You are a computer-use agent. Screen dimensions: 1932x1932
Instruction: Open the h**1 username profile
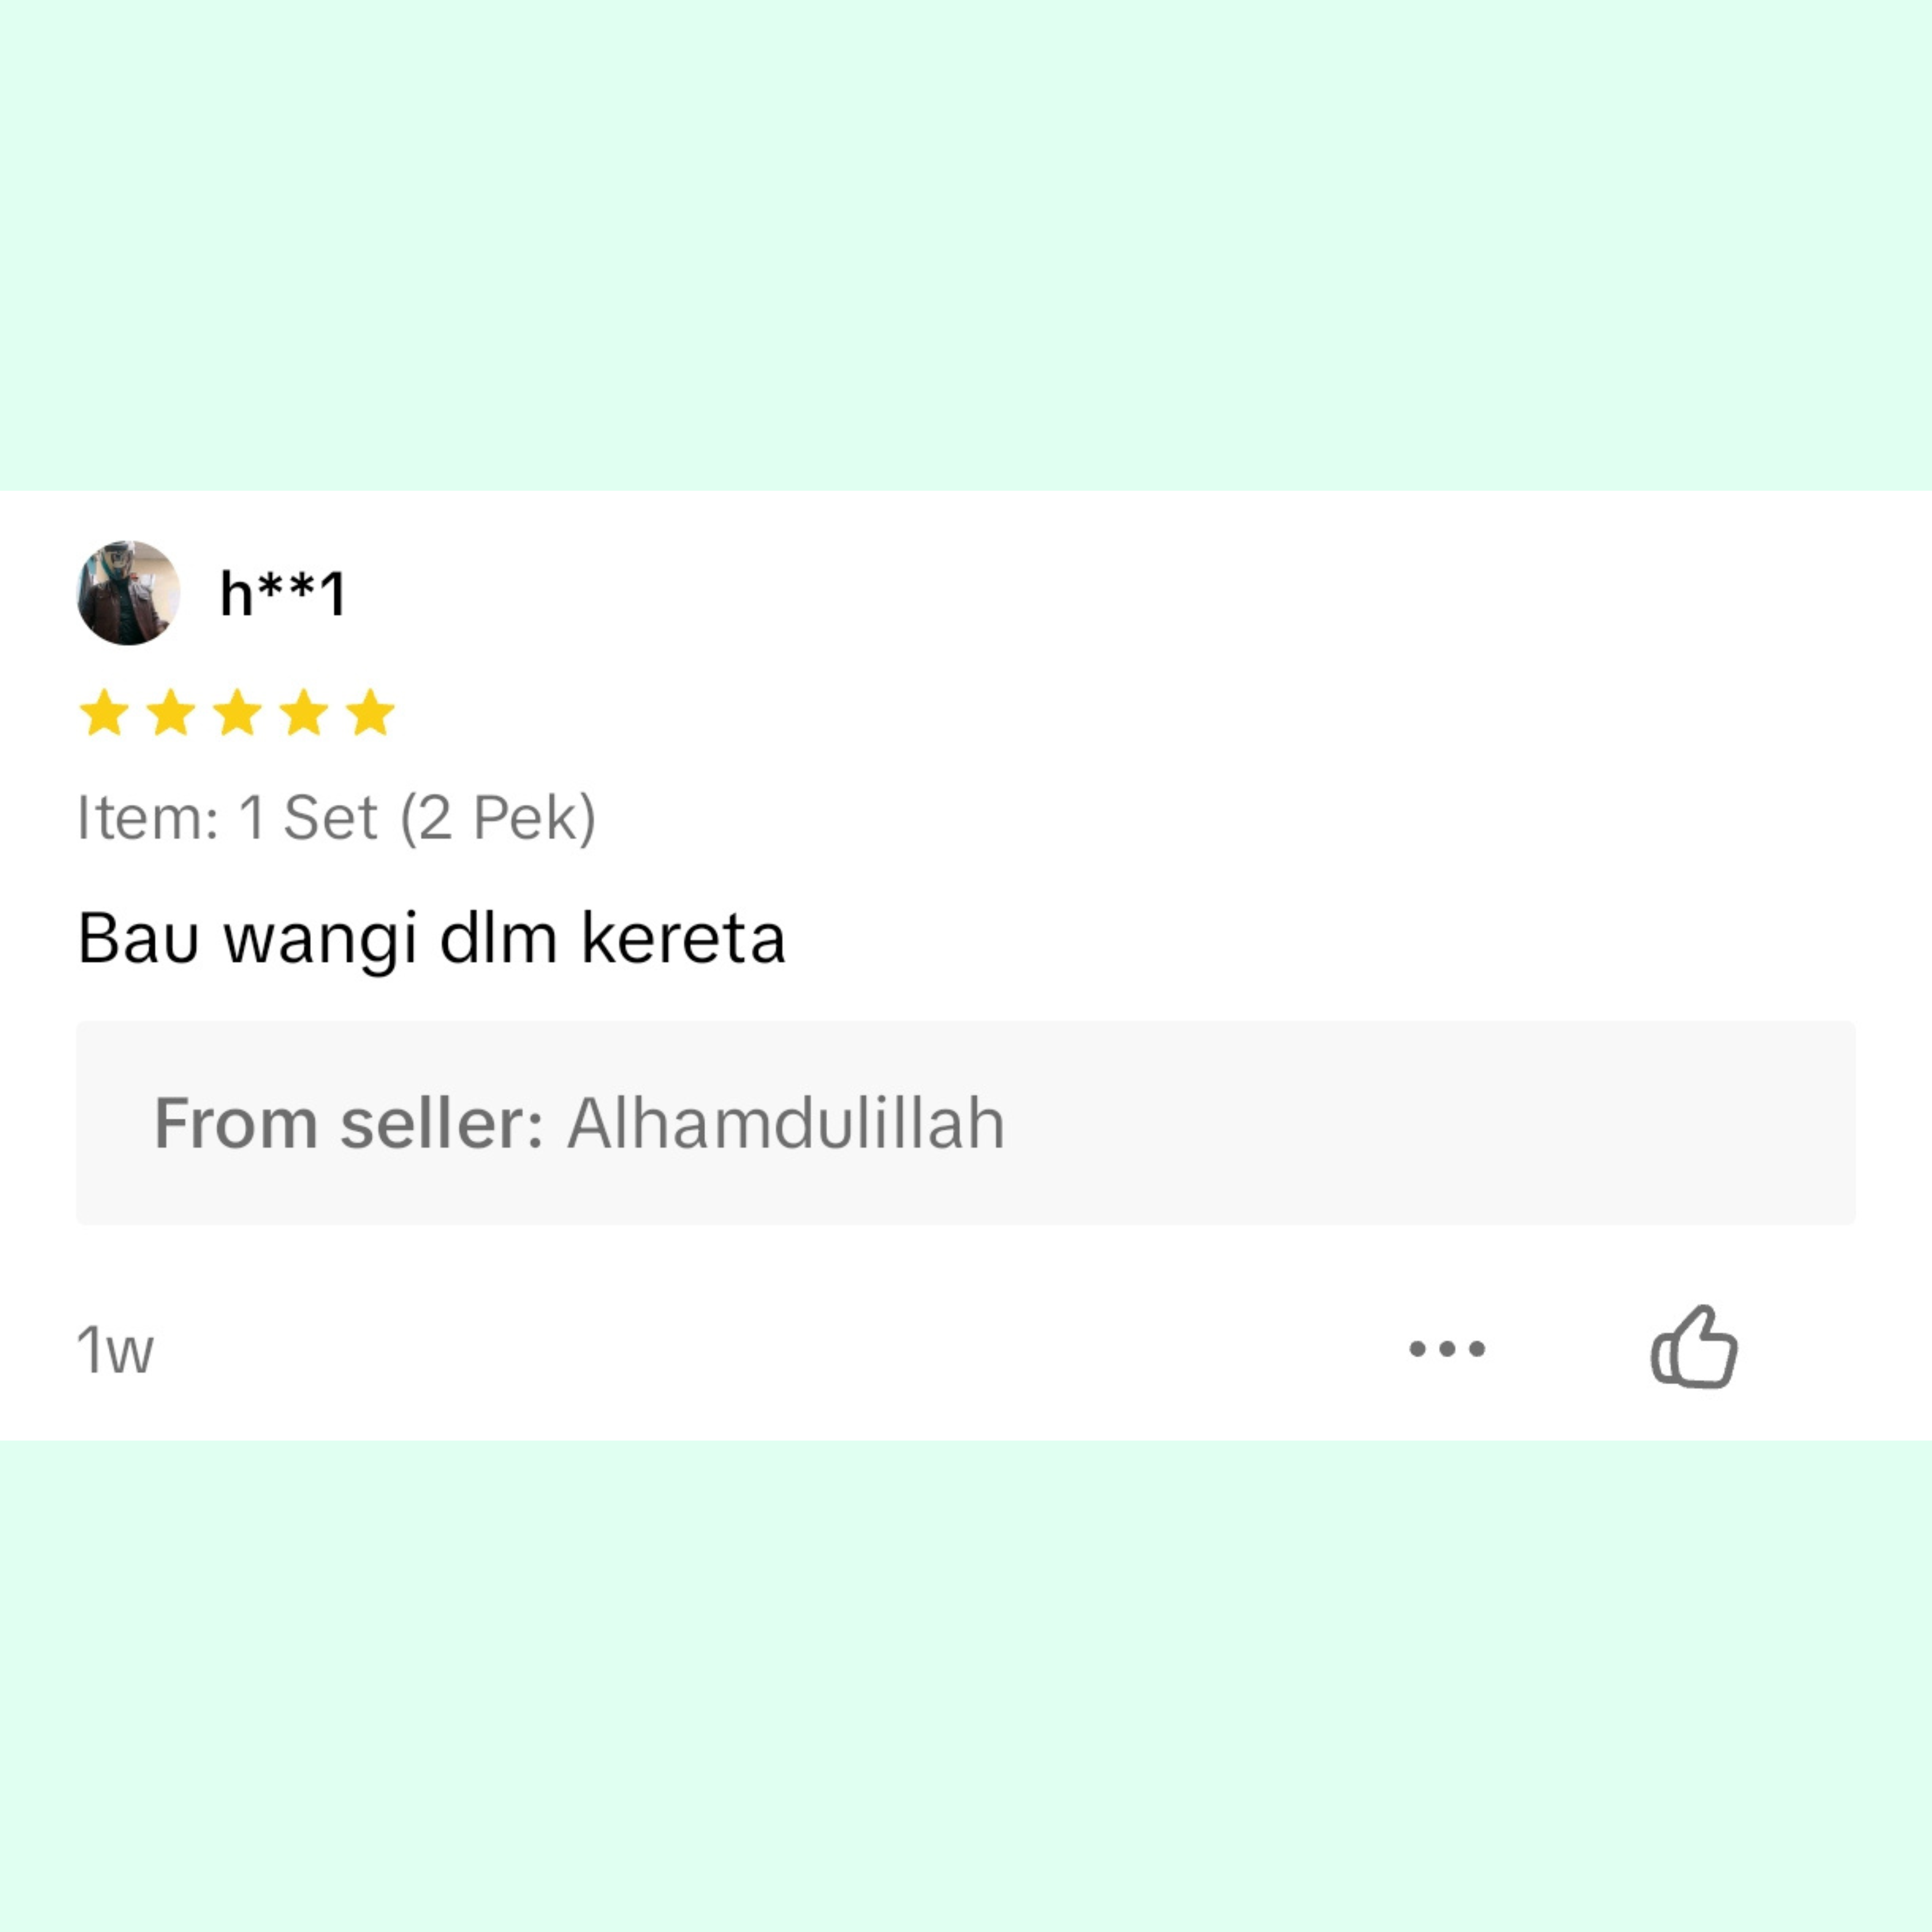click(283, 593)
